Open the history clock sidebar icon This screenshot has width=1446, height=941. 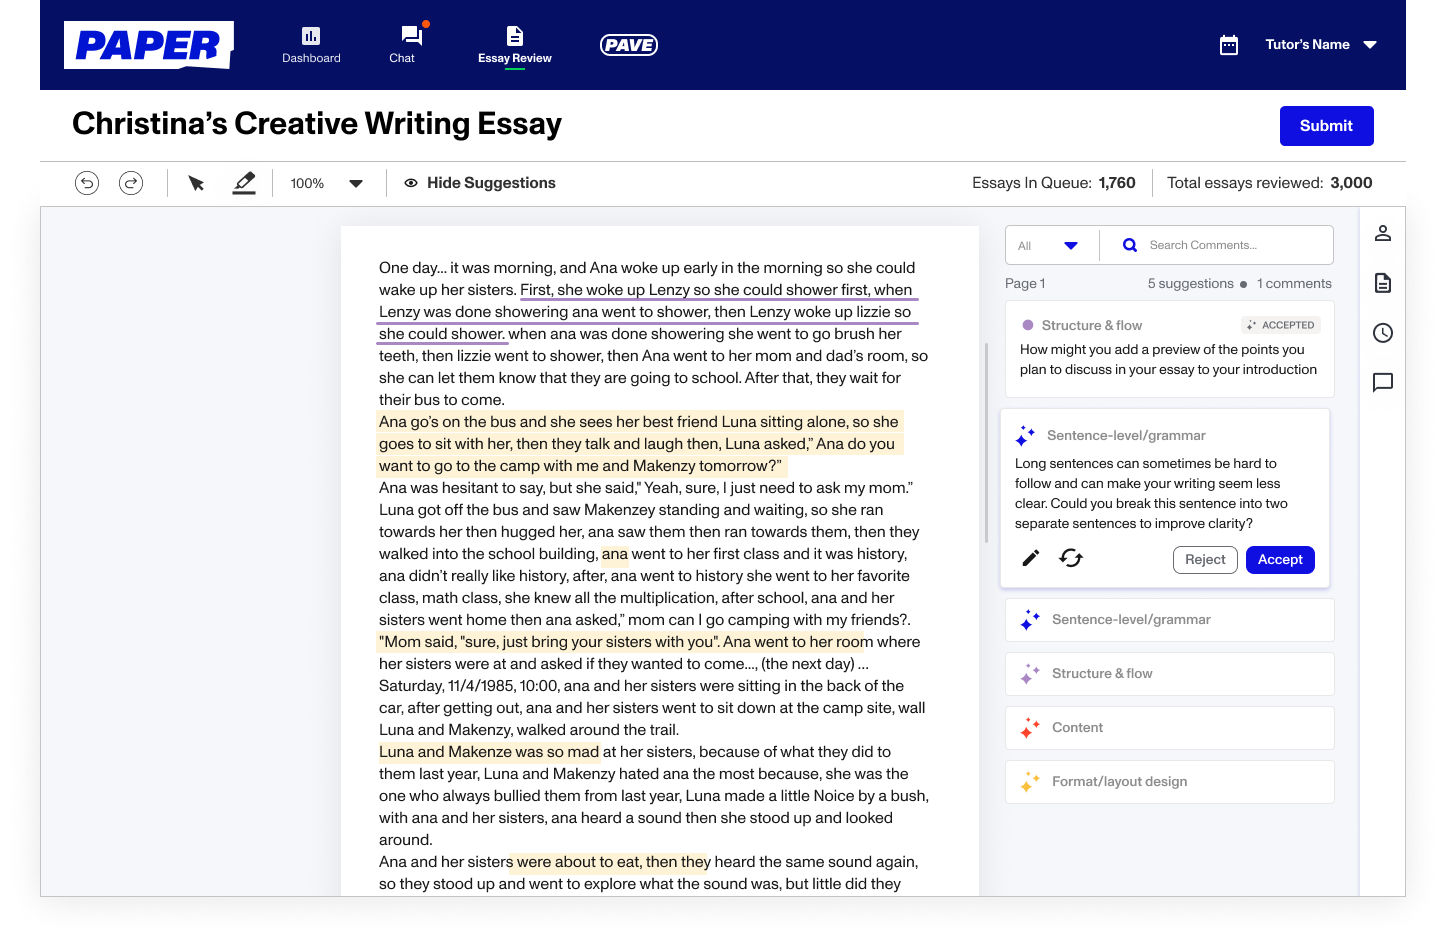pyautogui.click(x=1383, y=333)
